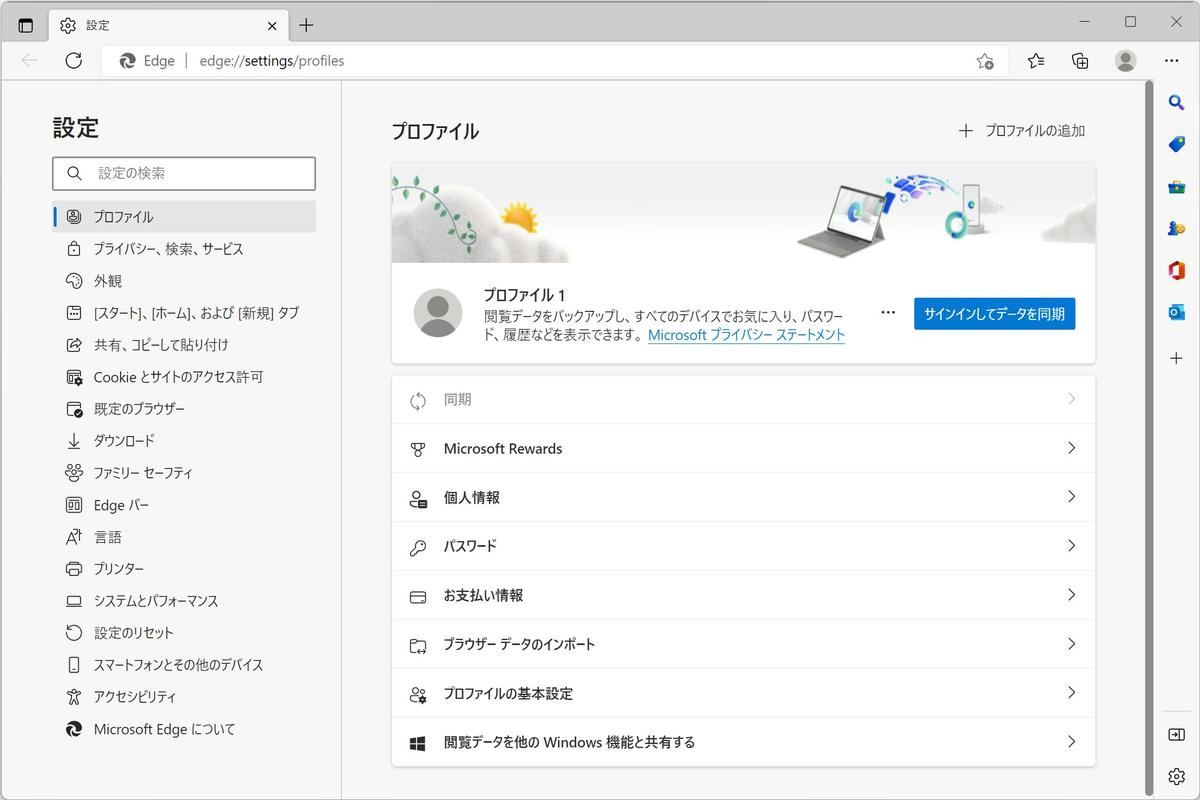The height and width of the screenshot is (800, 1200).
Task: Open Edge バー settings
Action: click(x=184, y=505)
